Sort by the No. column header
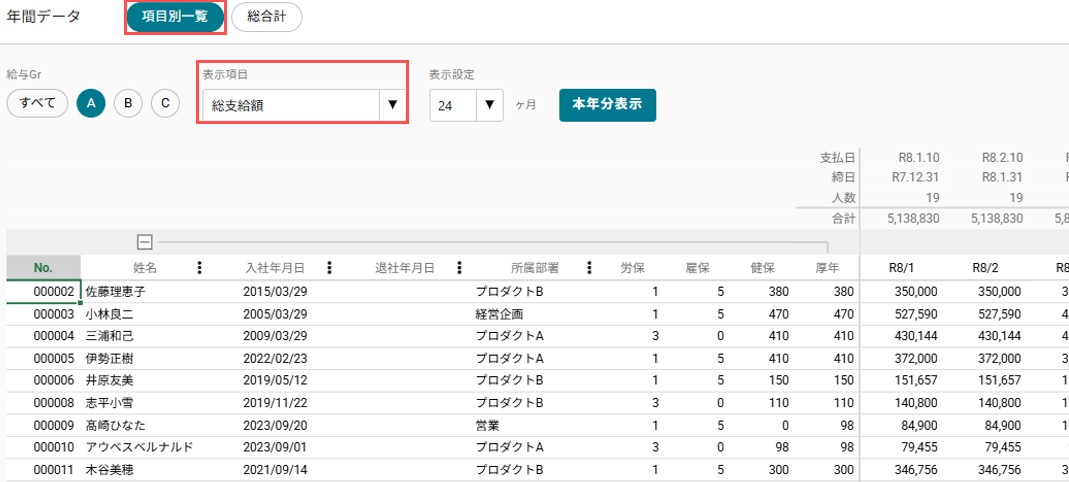 point(44,268)
